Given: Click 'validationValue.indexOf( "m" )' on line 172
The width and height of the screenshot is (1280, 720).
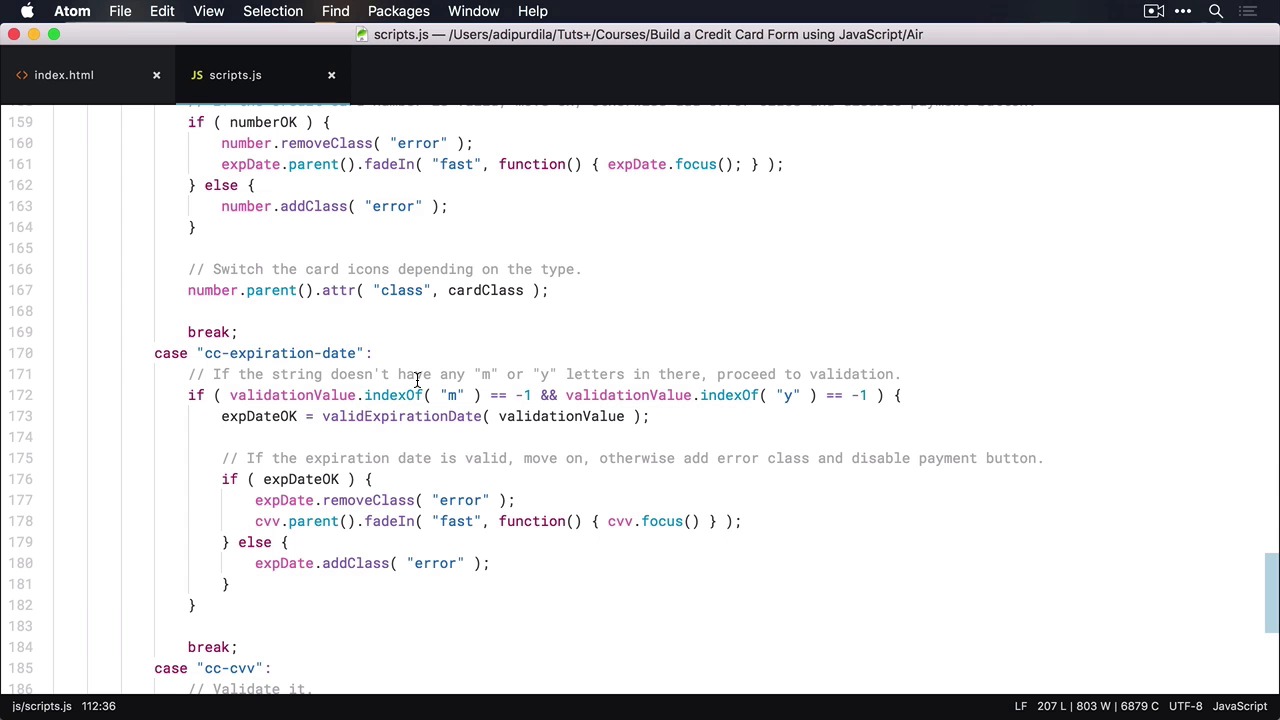Looking at the screenshot, I should (355, 395).
